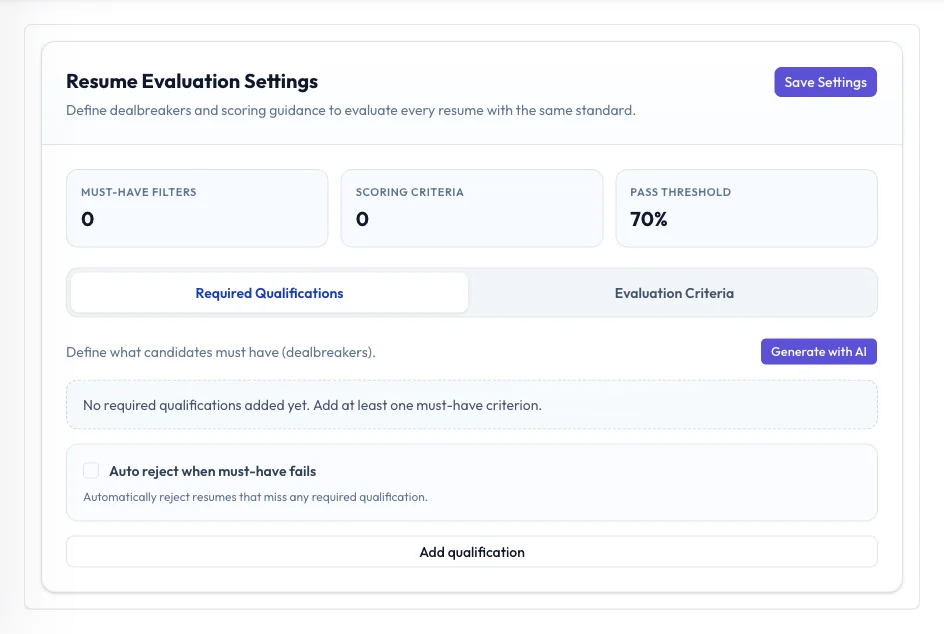Select the Required Qualifications tab
Screen dimensions: 944x634
[269, 293]
